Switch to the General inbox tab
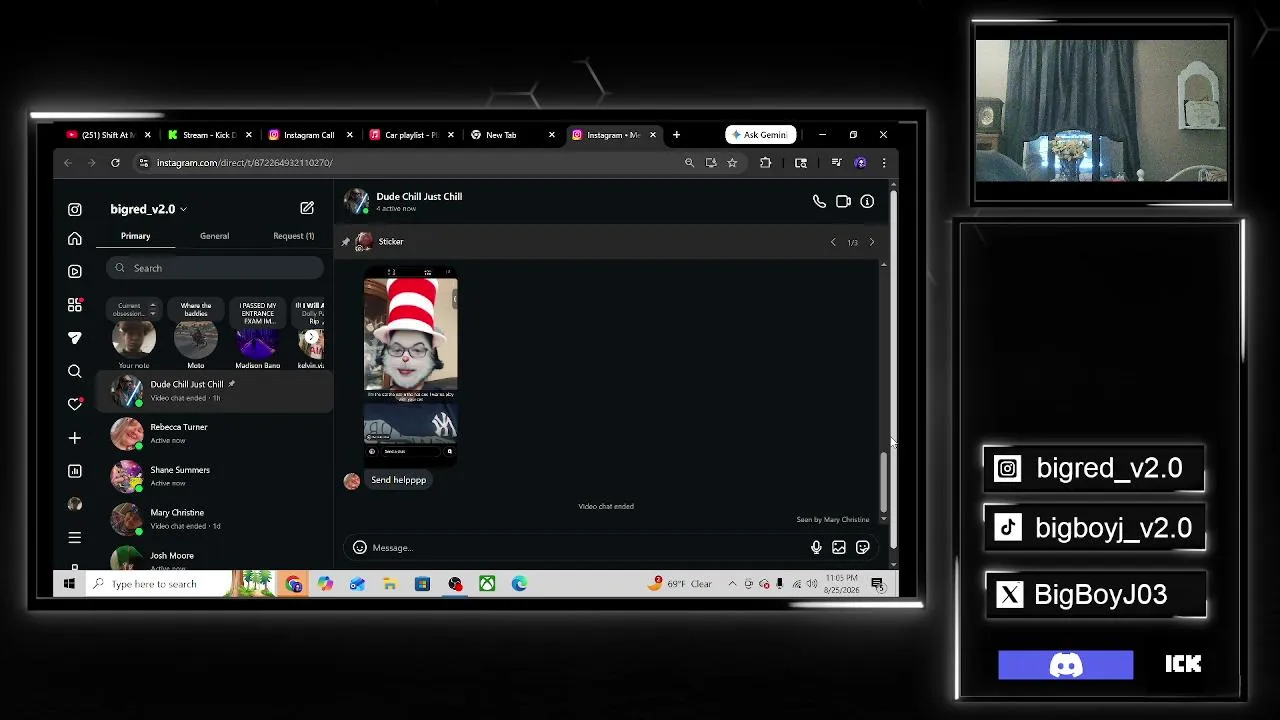The image size is (1280, 720). coord(214,236)
